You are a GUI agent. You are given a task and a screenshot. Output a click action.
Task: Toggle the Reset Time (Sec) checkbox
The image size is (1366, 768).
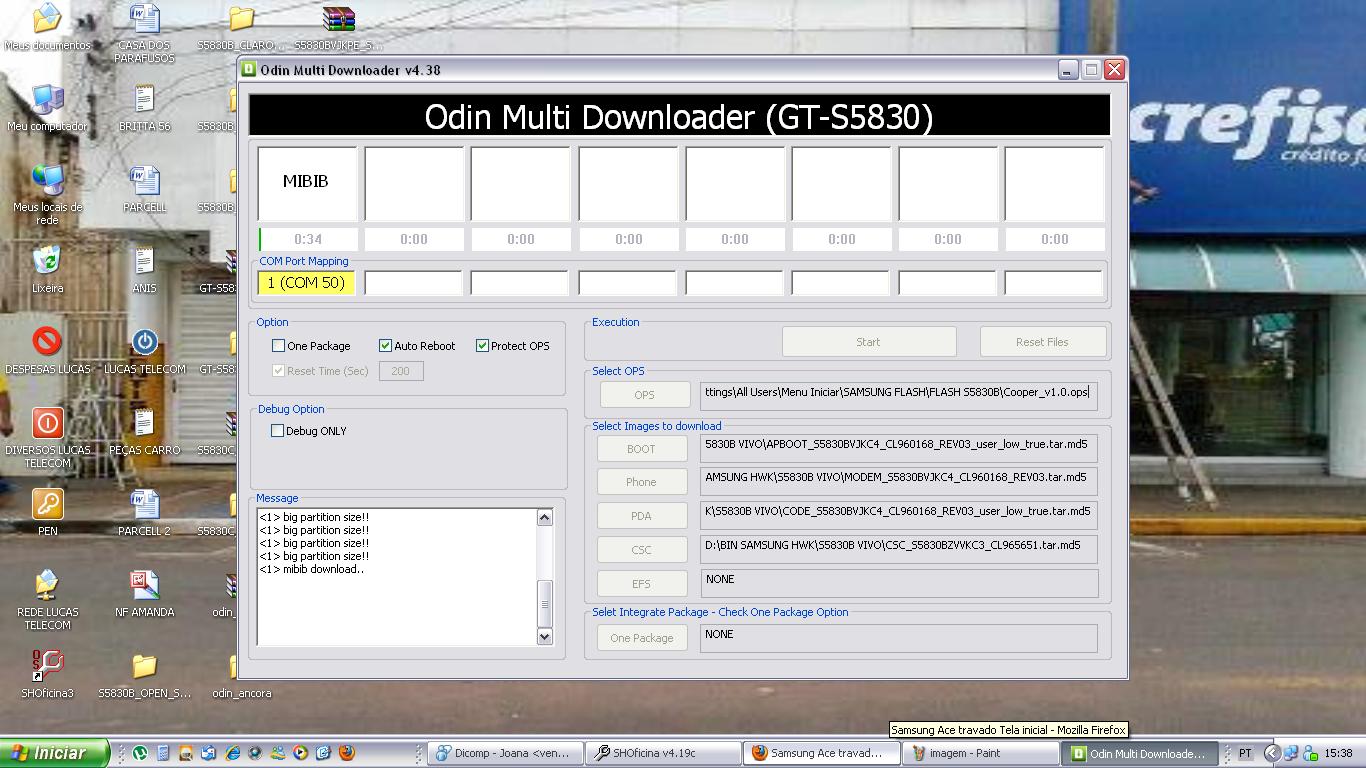(x=279, y=371)
